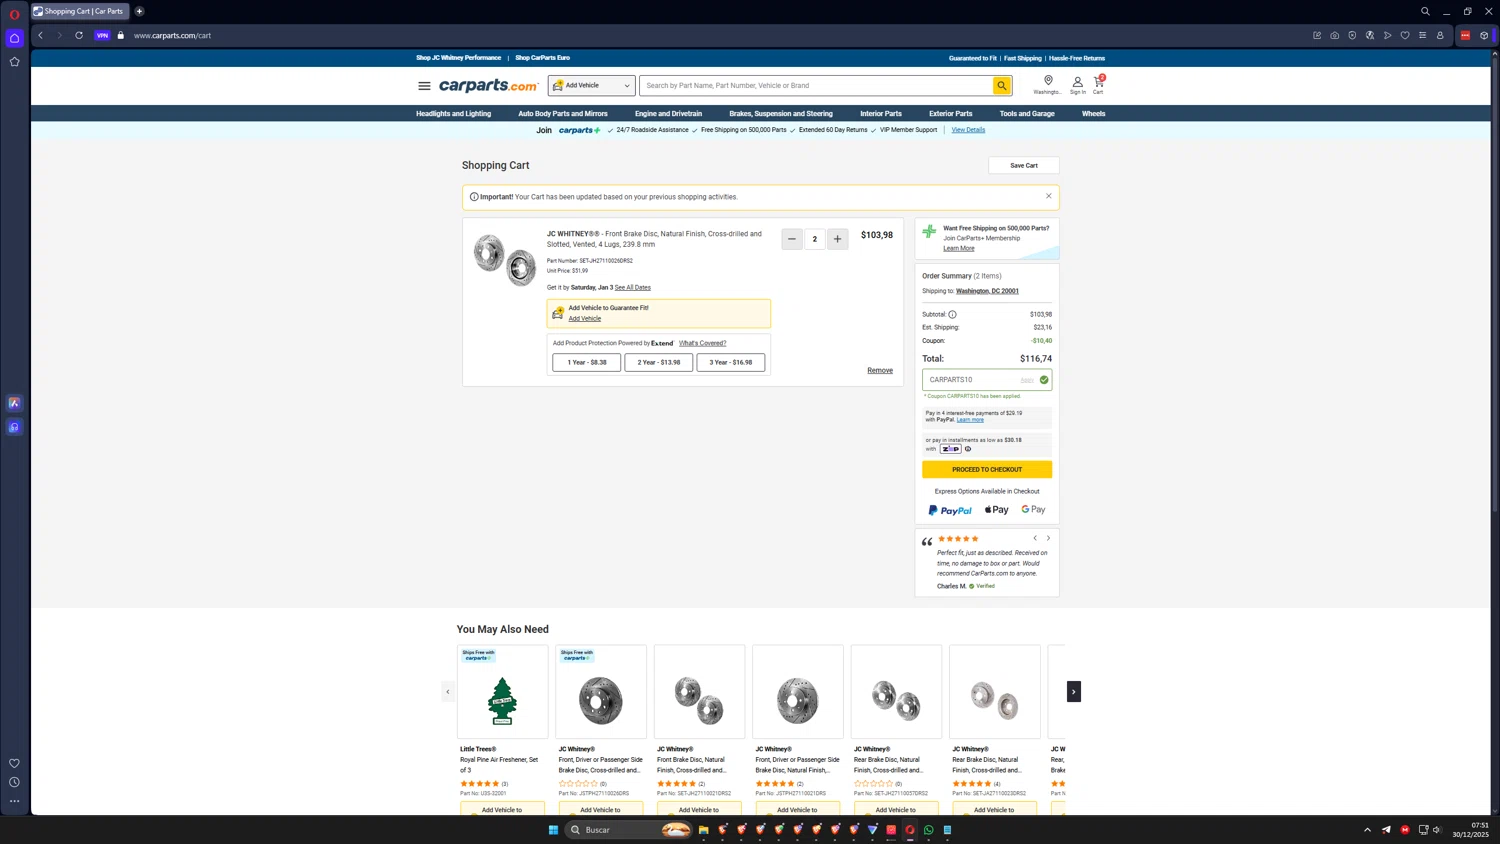Image resolution: width=1500 pixels, height=844 pixels.
Task: Select the 1 Year - $8.38 protection plan
Action: click(x=587, y=362)
